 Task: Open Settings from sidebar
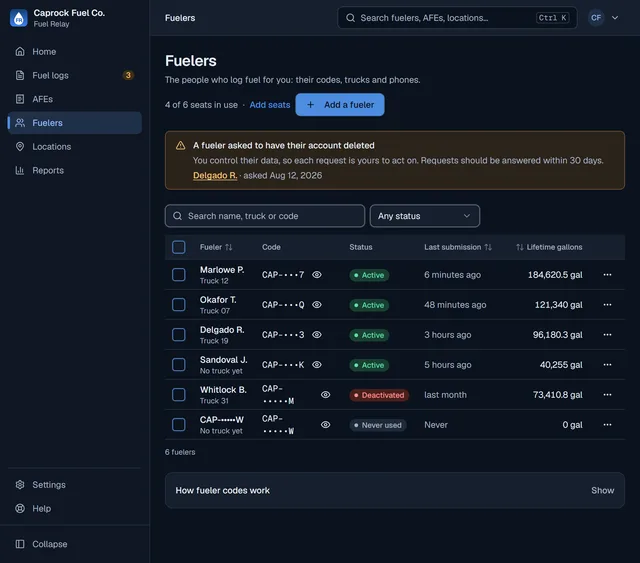pyautogui.click(x=75, y=485)
